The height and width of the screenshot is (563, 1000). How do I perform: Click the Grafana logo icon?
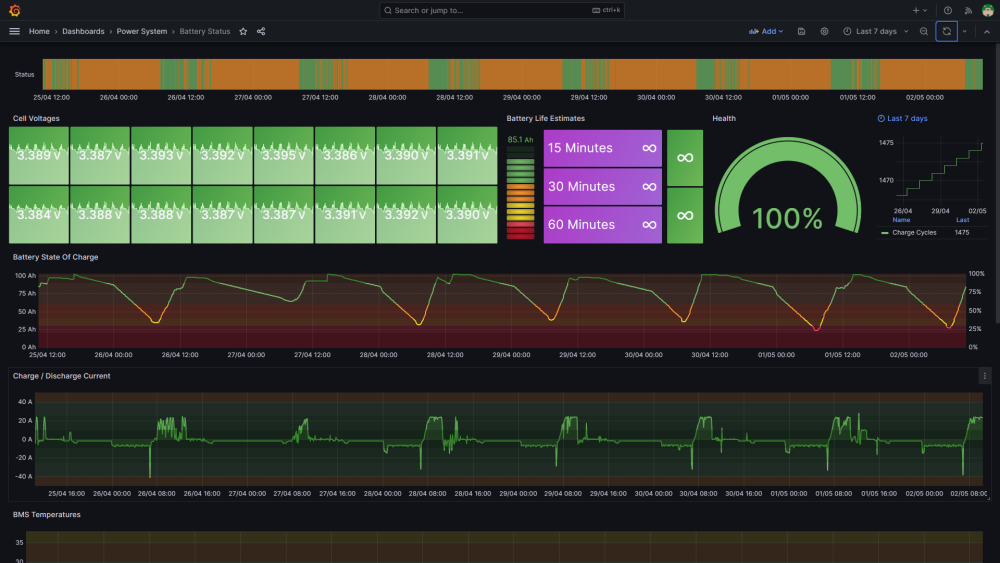coord(14,10)
